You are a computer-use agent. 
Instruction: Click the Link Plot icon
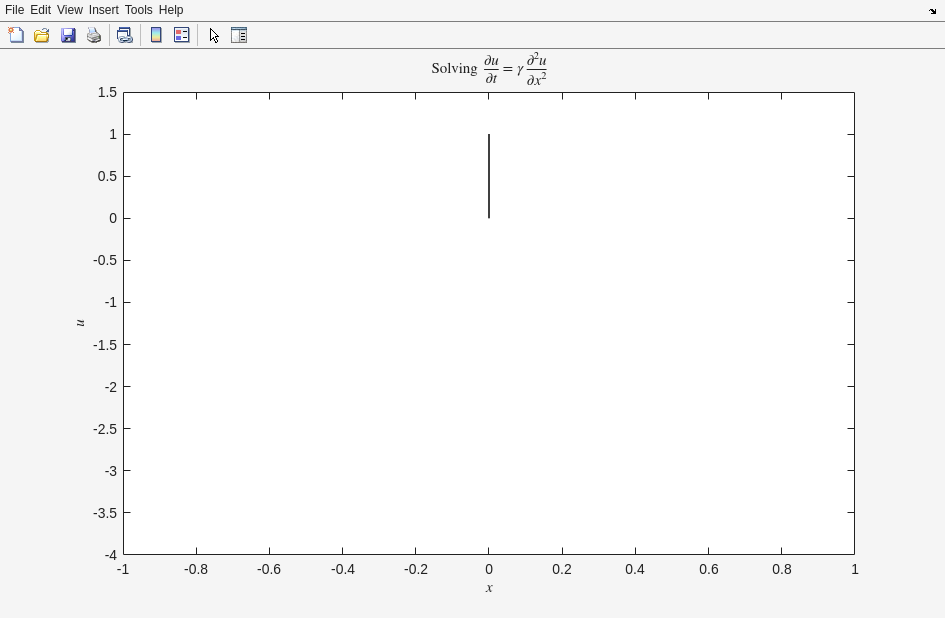pos(124,35)
